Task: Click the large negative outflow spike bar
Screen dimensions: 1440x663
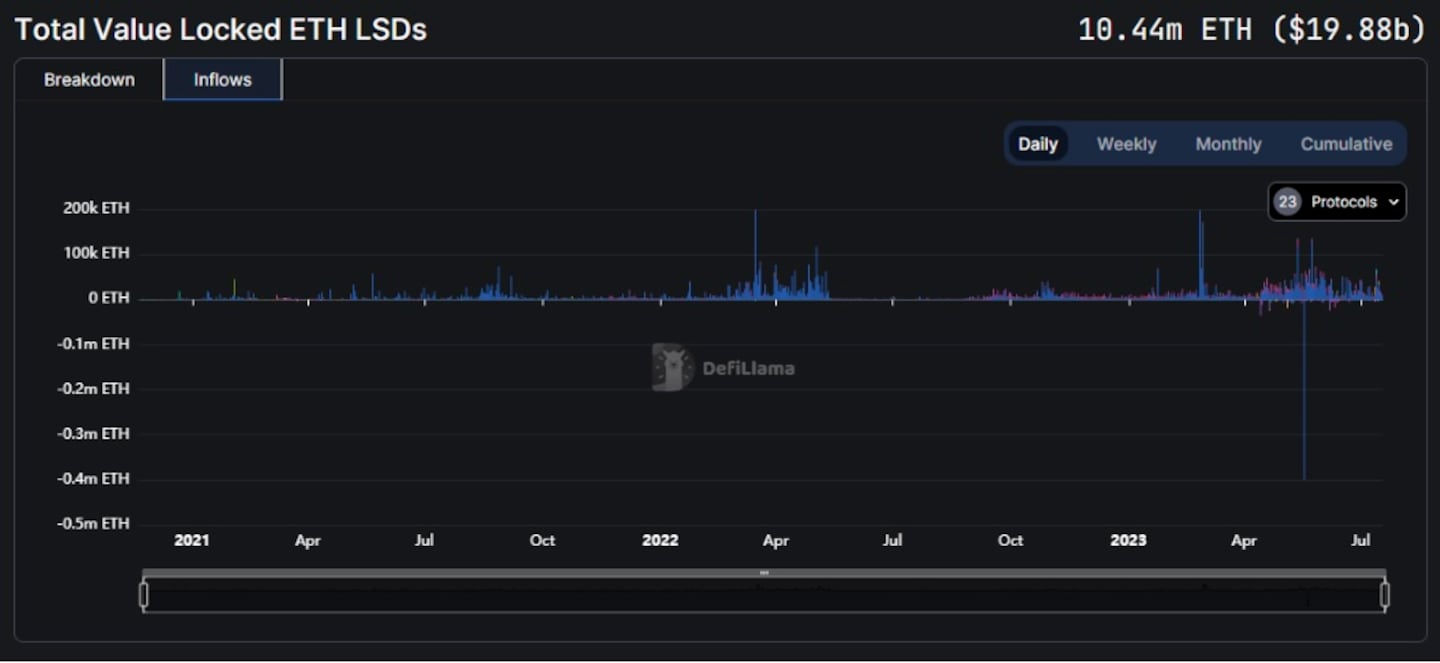Action: click(x=1304, y=390)
